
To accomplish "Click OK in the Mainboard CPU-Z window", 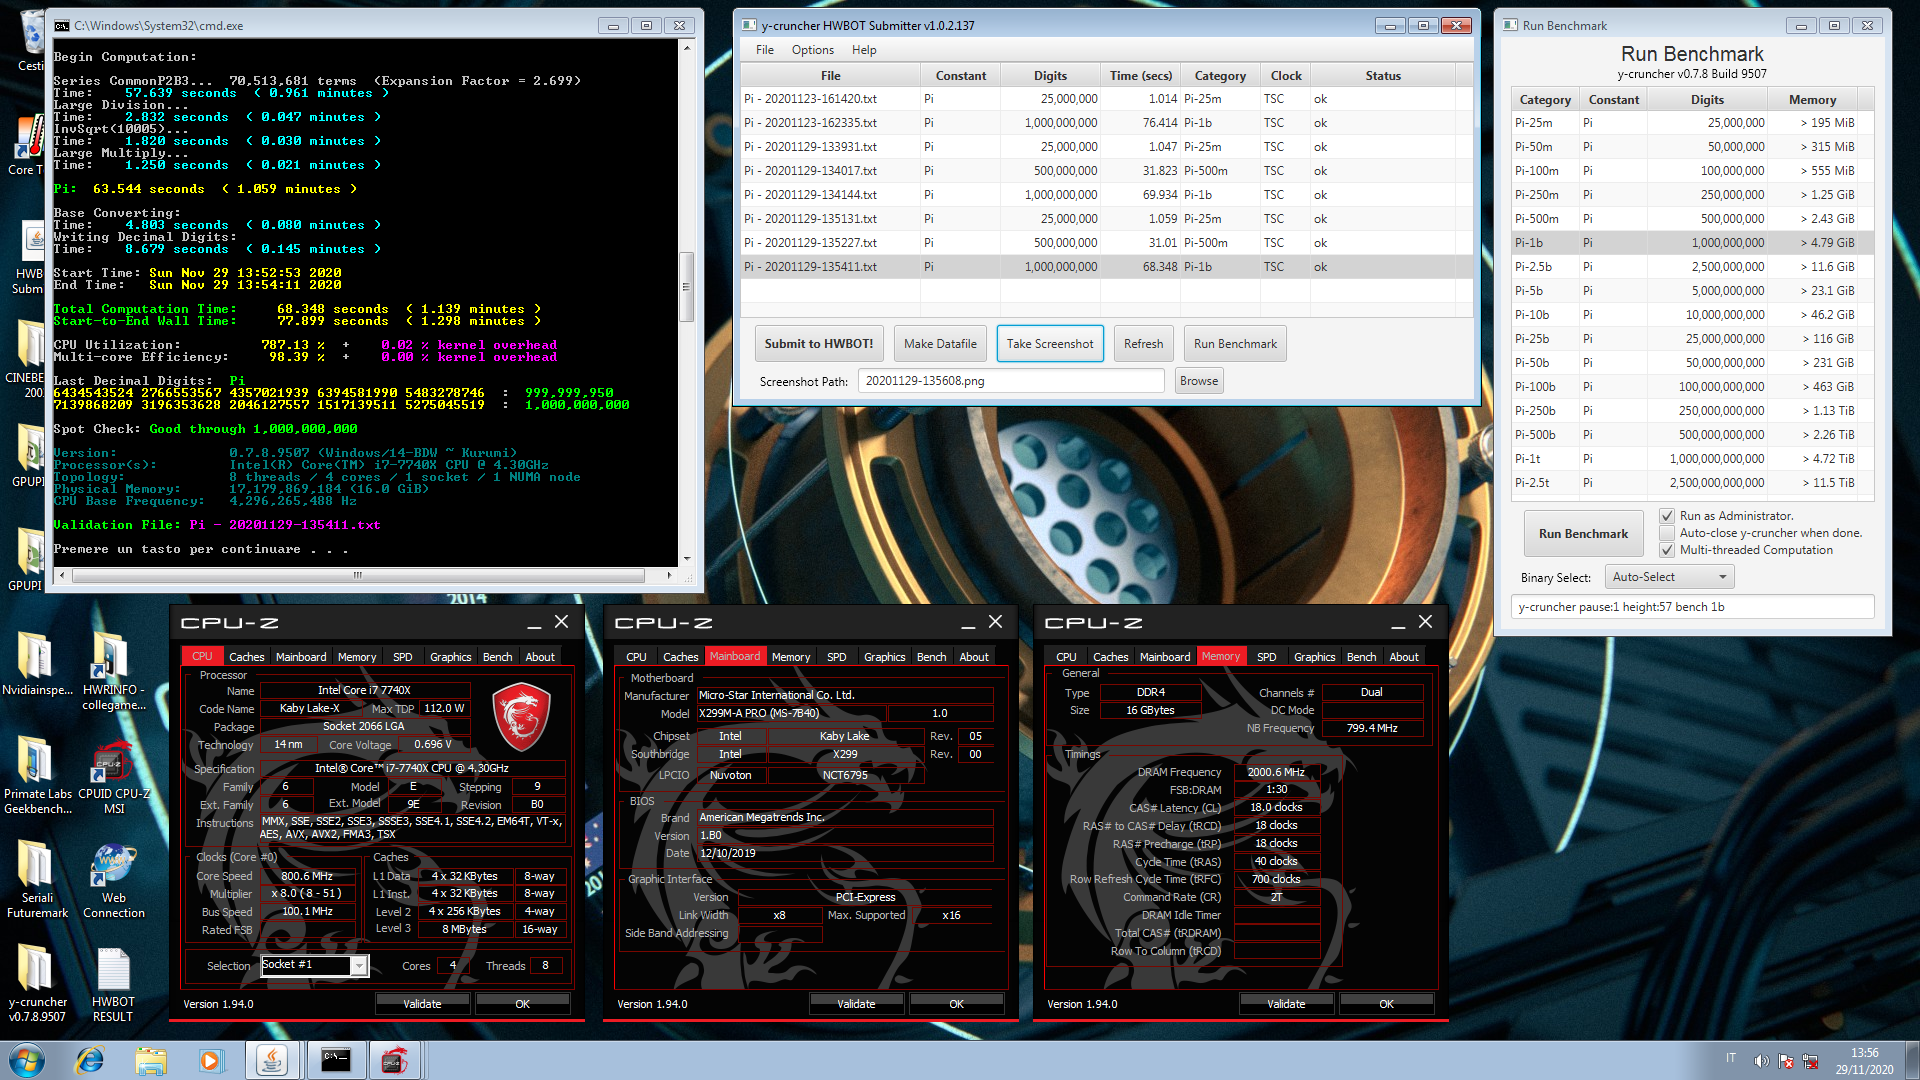I will pyautogui.click(x=956, y=1004).
